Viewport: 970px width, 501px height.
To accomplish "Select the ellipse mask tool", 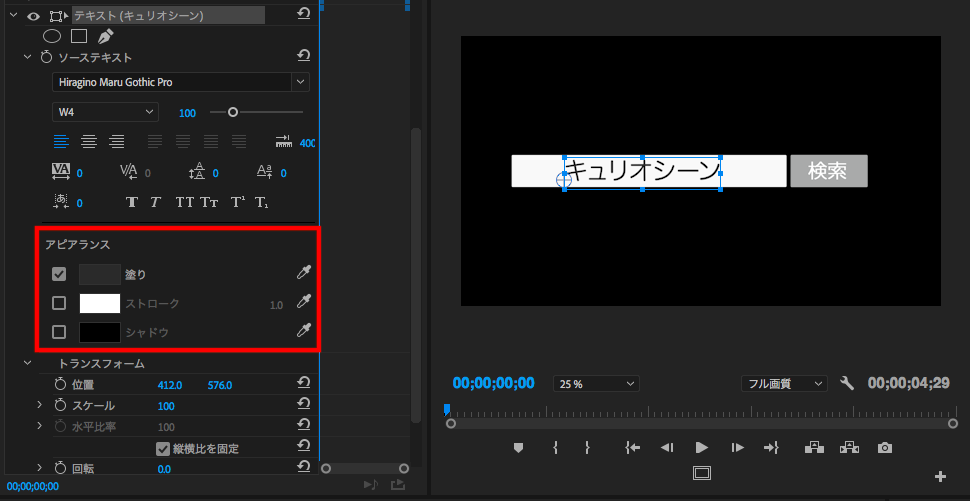I will (x=52, y=36).
